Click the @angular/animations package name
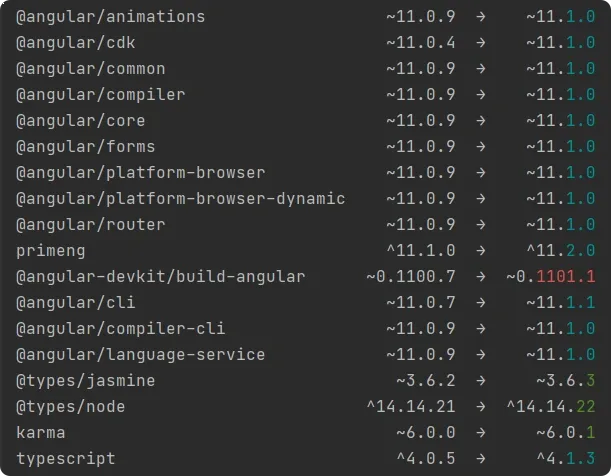 click(110, 17)
